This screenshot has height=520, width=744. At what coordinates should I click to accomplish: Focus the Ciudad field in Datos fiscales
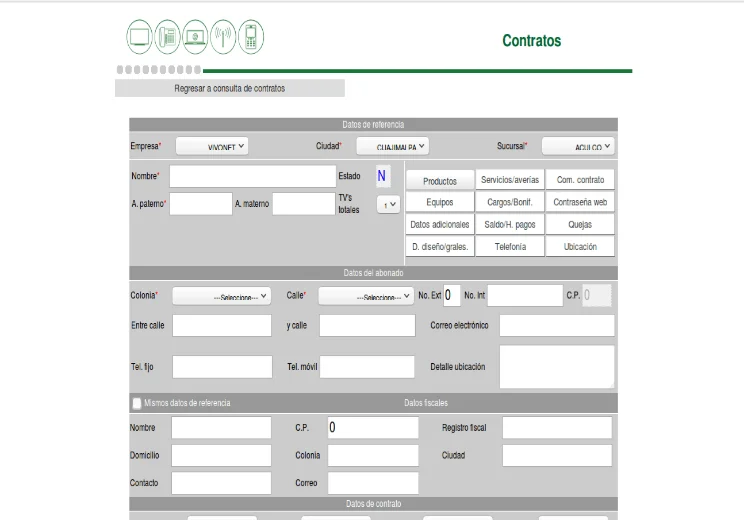(557, 455)
